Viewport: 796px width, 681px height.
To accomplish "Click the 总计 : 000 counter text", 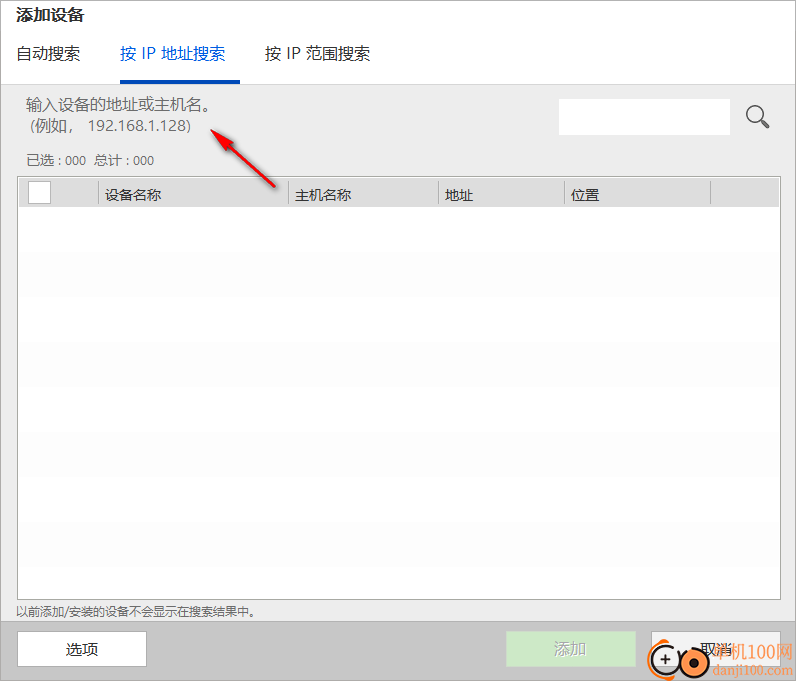I will pyautogui.click(x=124, y=160).
